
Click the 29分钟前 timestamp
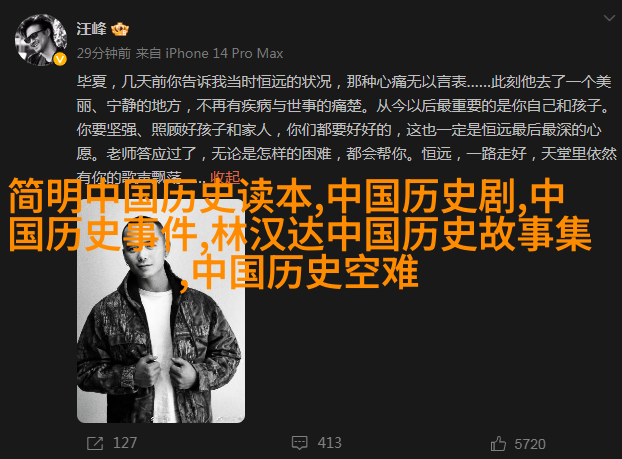(x=104, y=53)
